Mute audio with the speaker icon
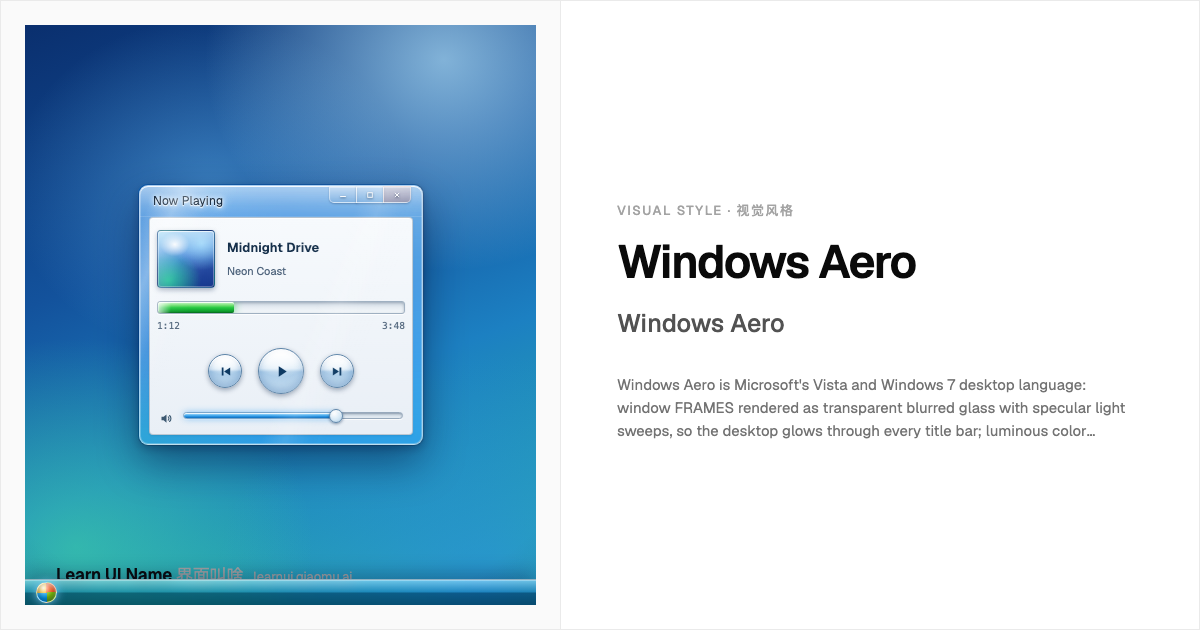The image size is (1200, 630). coord(166,418)
